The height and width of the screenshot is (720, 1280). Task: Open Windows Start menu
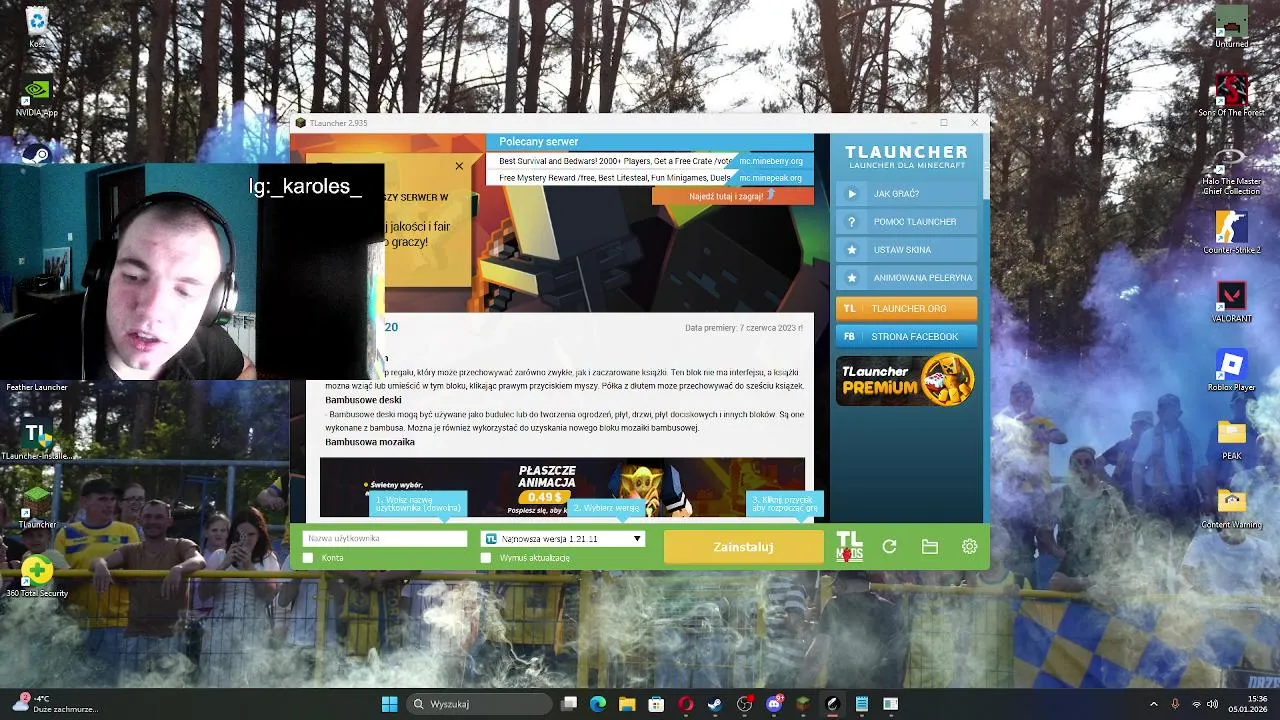click(390, 704)
